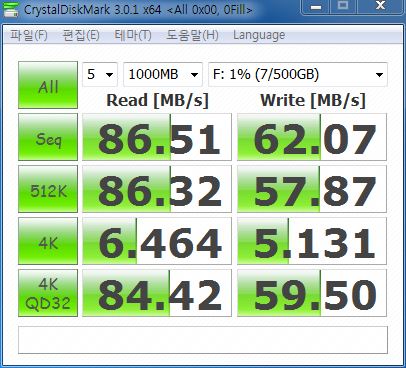Open the 편집(E) menu
The width and height of the screenshot is (406, 368).
coord(81,35)
